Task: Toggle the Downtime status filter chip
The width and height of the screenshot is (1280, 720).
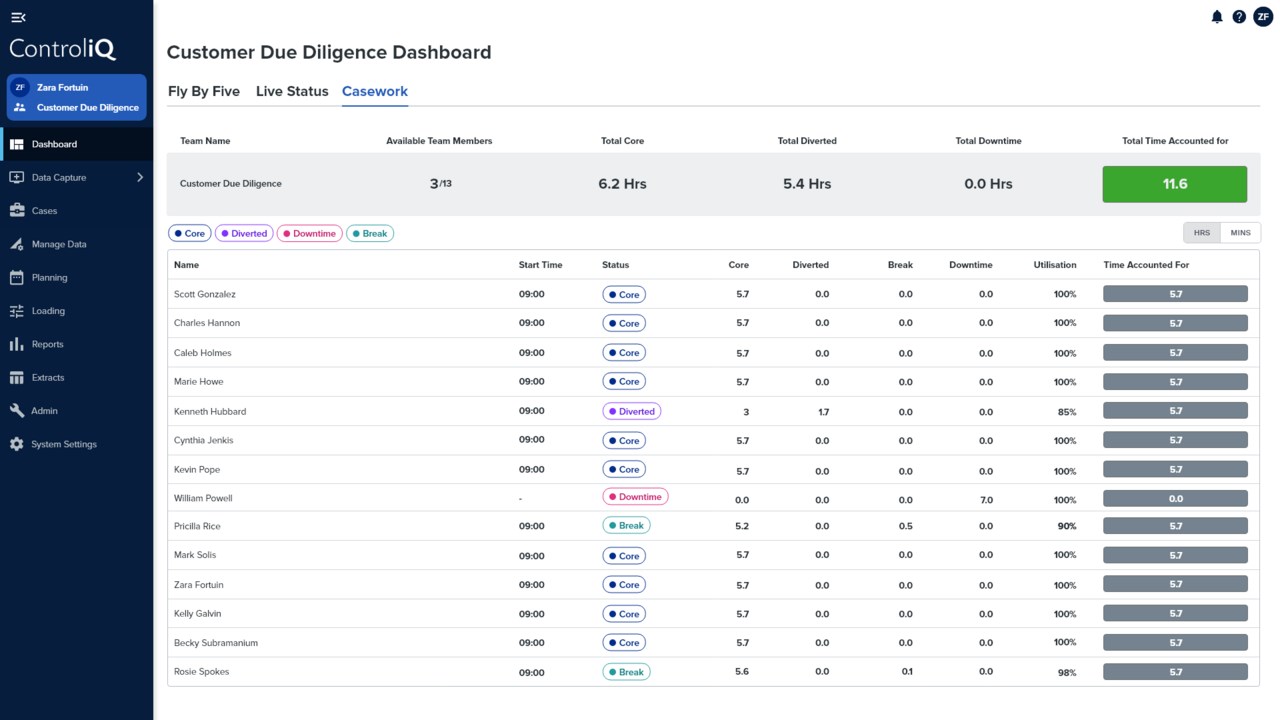Action: pyautogui.click(x=309, y=234)
